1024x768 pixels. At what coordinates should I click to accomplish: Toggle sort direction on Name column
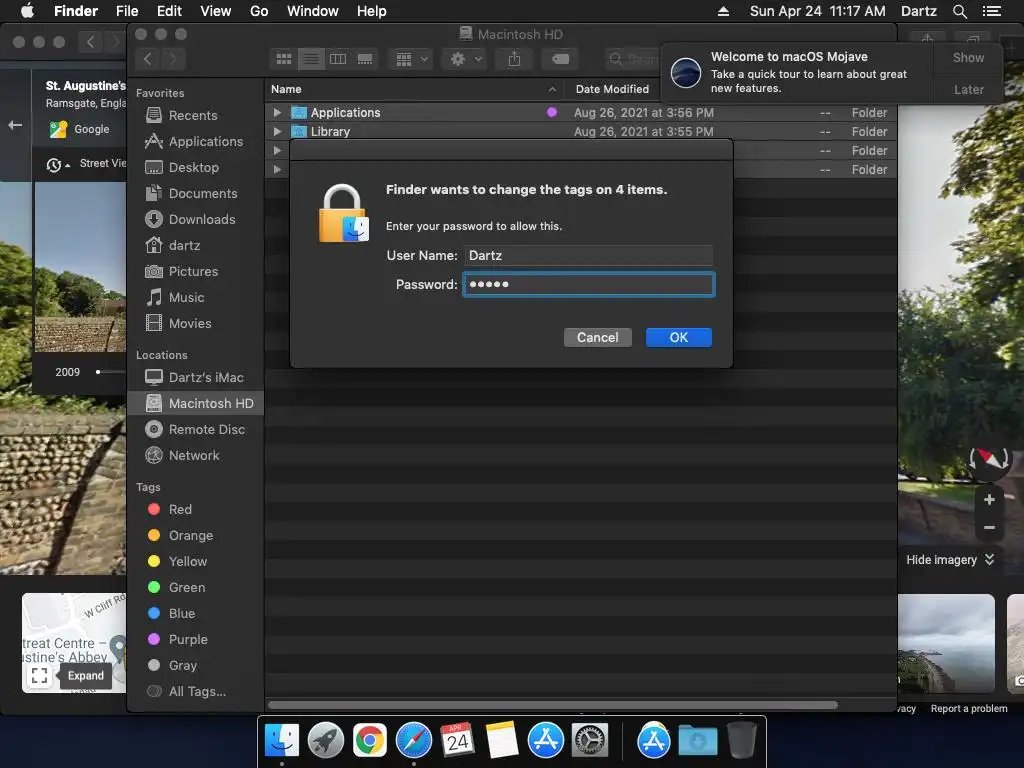click(552, 89)
